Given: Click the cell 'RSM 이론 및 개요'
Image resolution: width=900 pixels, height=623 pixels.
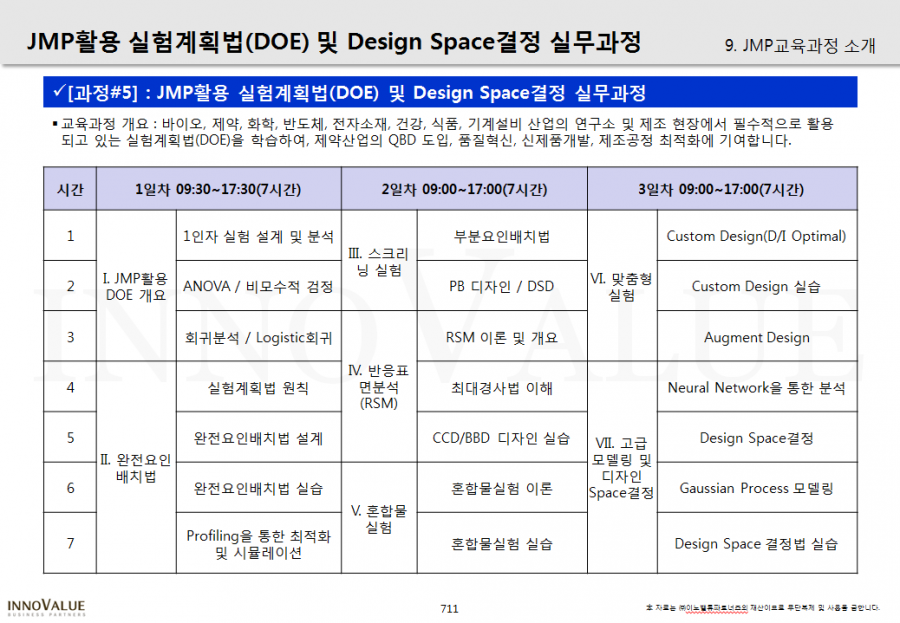Looking at the screenshot, I should point(502,337).
